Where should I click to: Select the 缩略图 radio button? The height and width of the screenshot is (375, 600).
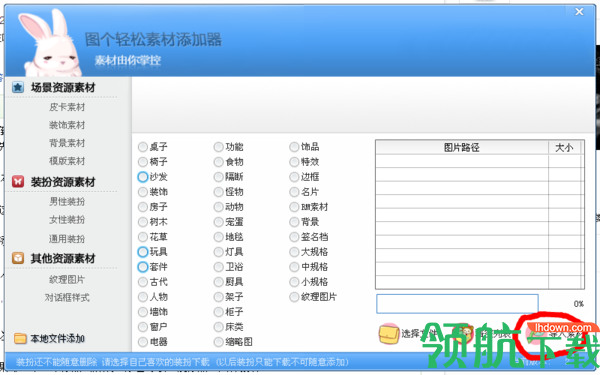click(x=218, y=342)
